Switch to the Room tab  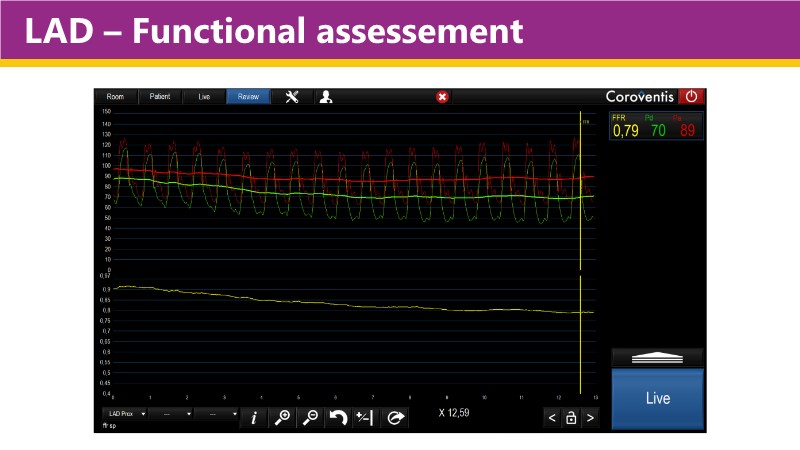point(115,97)
